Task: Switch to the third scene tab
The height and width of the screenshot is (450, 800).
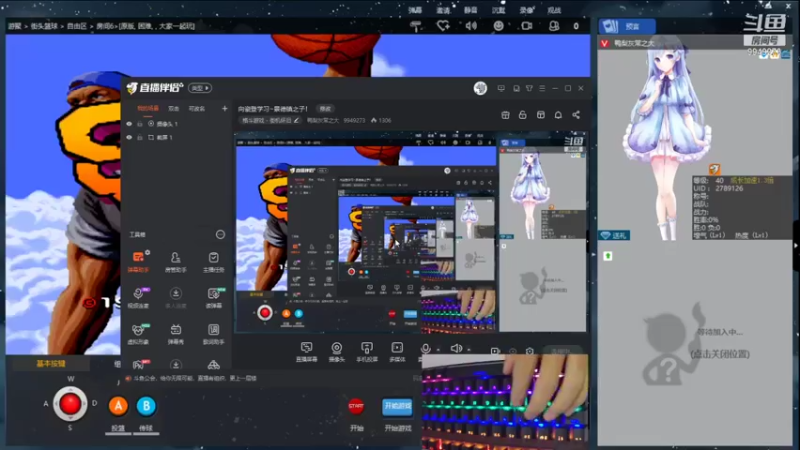Action: [x=197, y=109]
